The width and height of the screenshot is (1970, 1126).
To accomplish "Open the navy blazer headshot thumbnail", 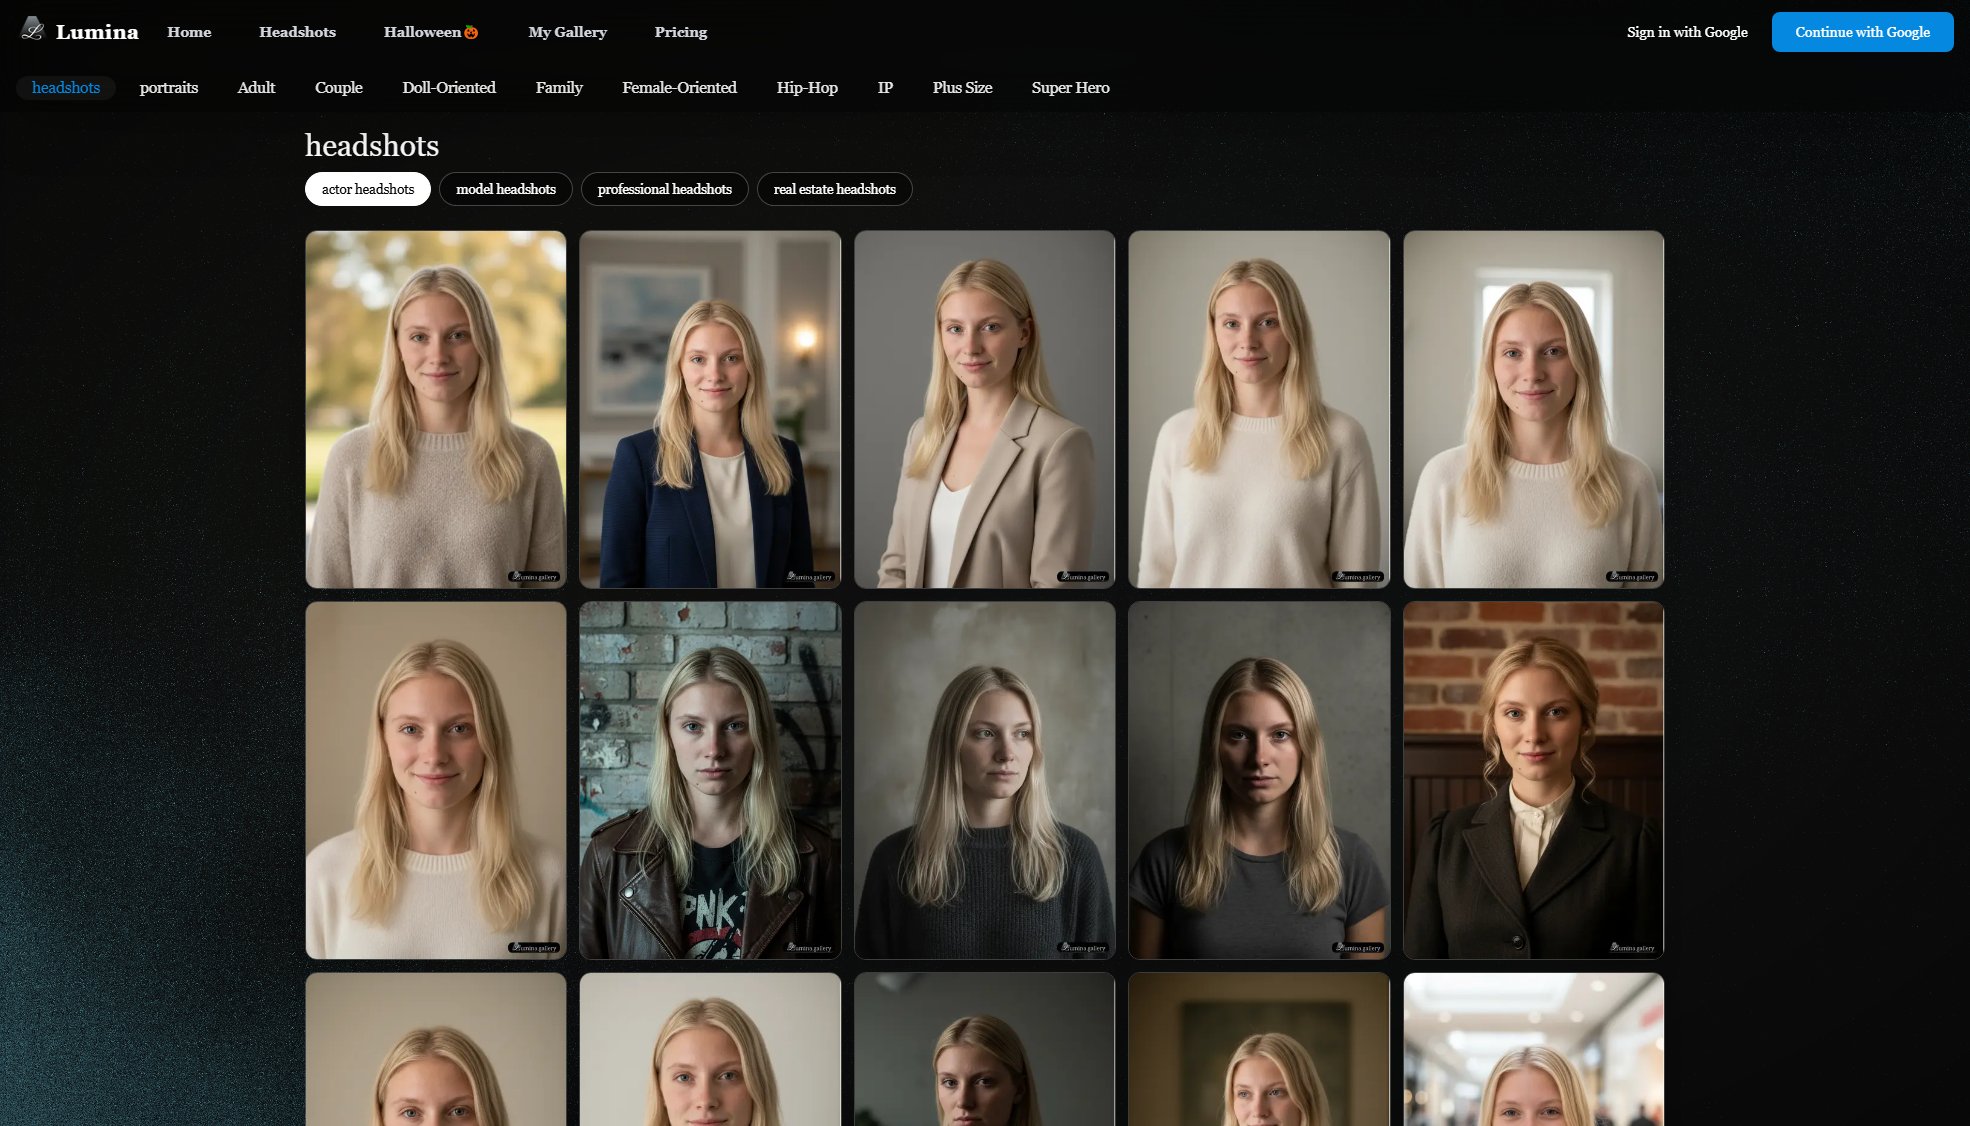I will (710, 409).
